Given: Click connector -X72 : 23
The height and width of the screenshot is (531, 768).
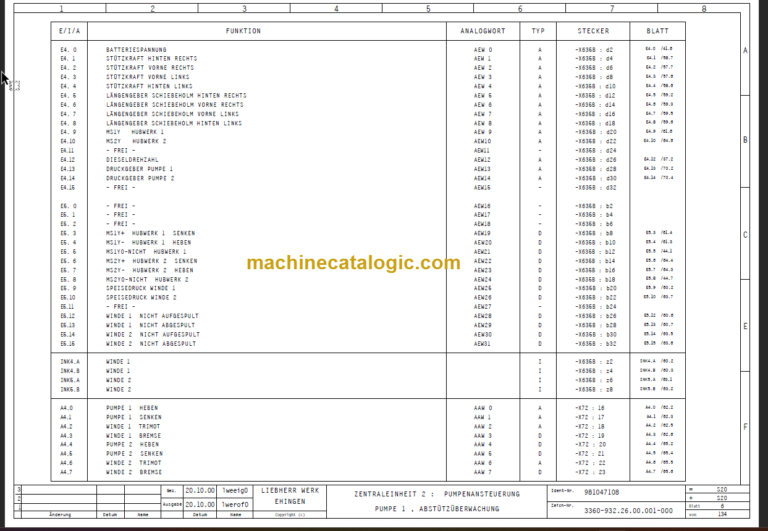Looking at the screenshot, I should pyautogui.click(x=590, y=473).
